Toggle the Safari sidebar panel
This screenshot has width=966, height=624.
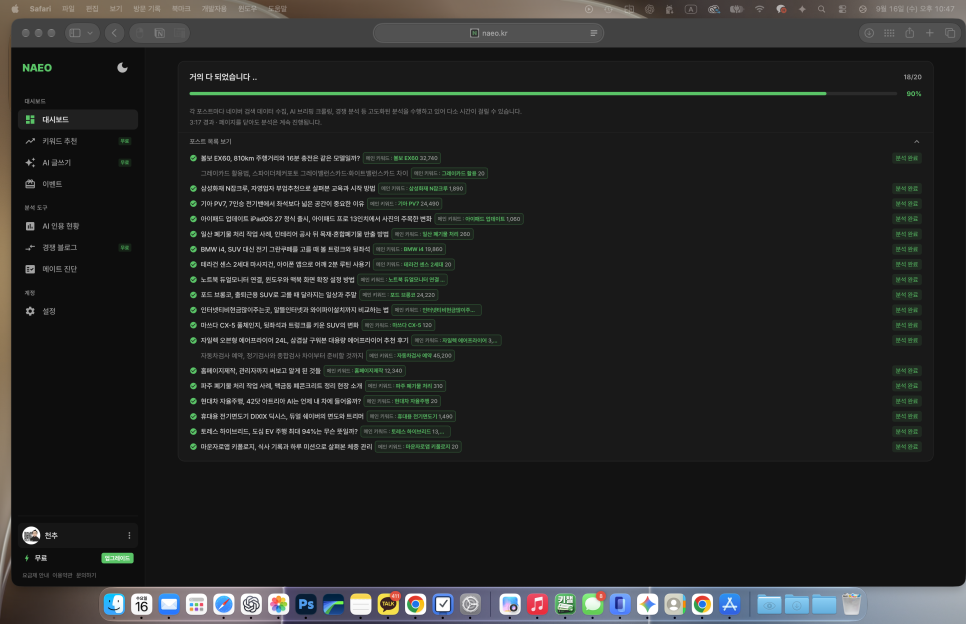pos(75,33)
